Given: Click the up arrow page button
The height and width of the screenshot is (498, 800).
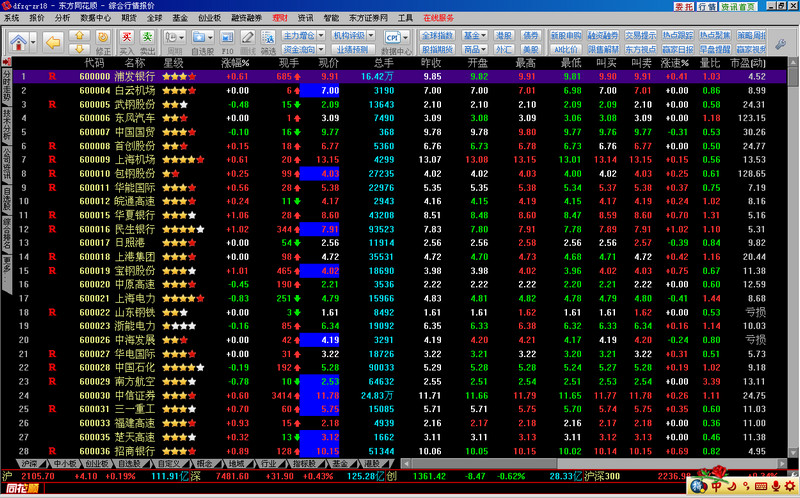Looking at the screenshot, I should pos(79,36).
